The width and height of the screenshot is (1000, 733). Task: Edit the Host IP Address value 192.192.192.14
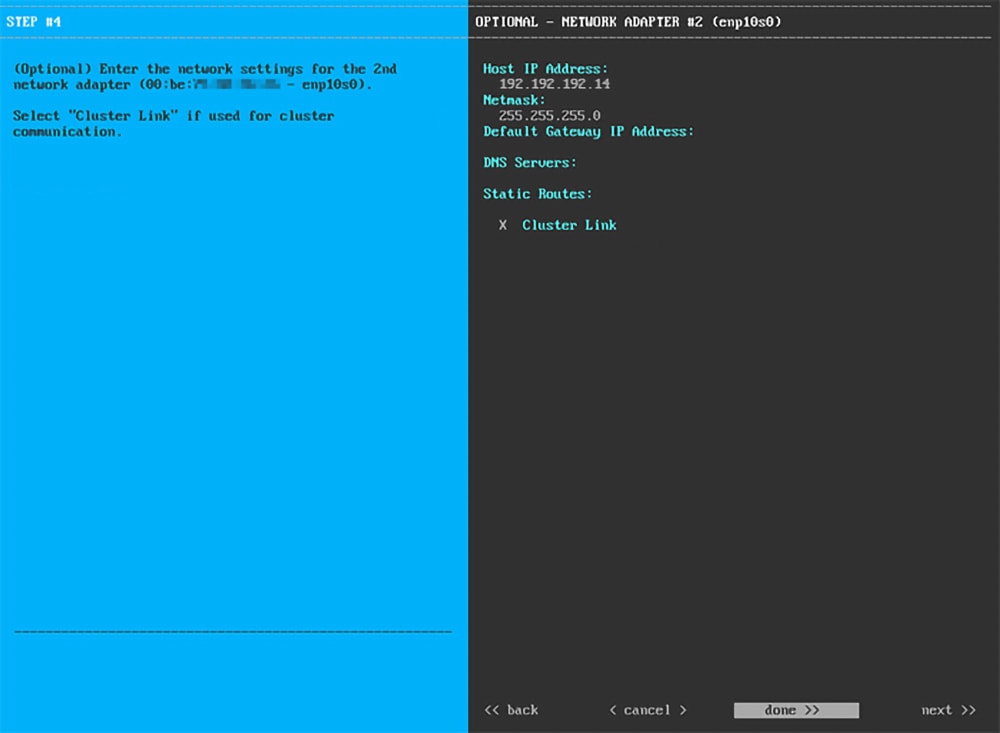[554, 84]
